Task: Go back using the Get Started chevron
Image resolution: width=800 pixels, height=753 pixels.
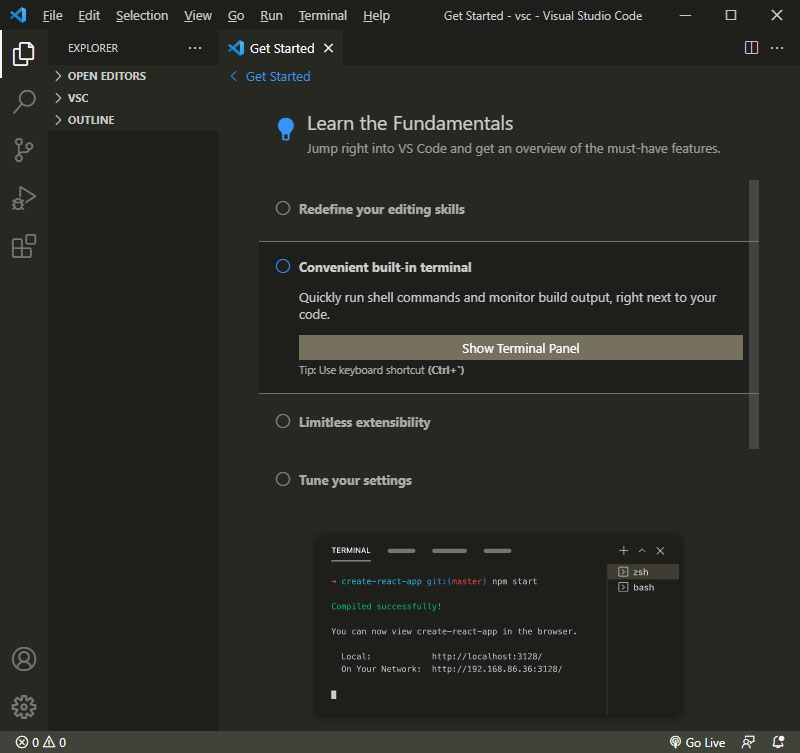Action: click(x=234, y=77)
